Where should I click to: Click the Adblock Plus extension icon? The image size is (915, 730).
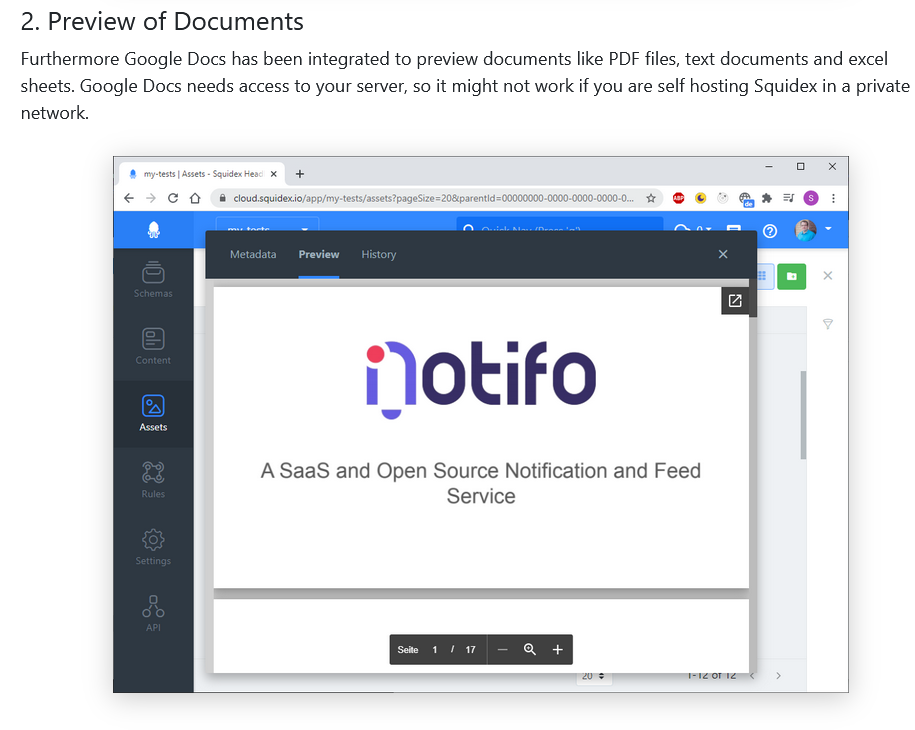[678, 198]
